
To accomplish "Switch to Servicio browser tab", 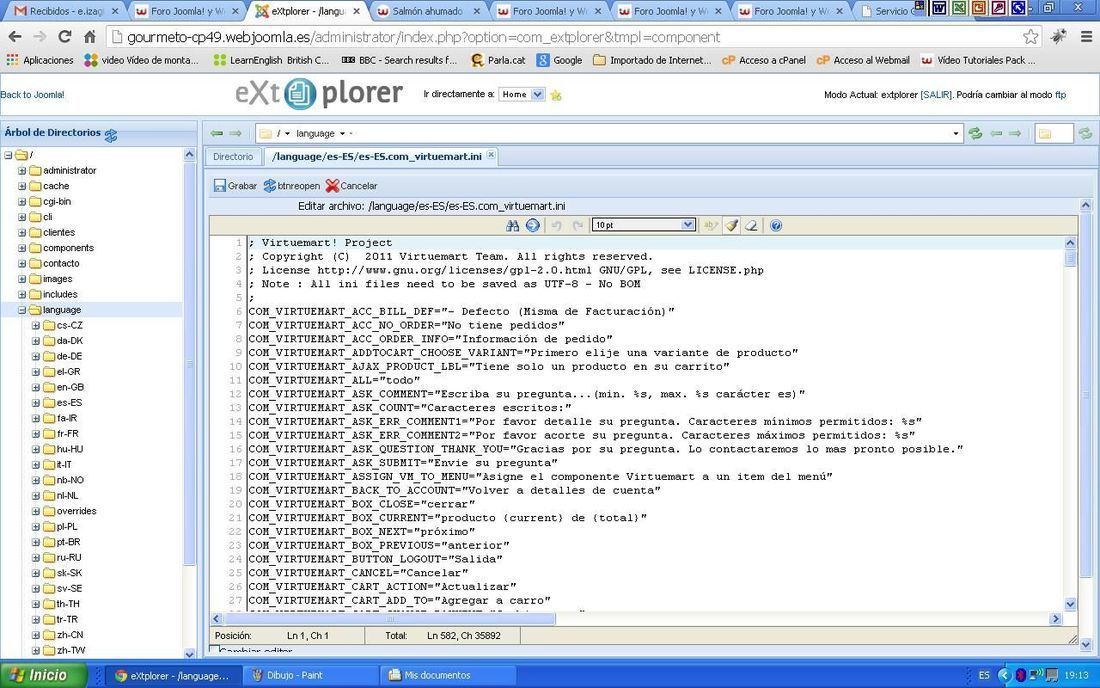I will click(x=885, y=11).
